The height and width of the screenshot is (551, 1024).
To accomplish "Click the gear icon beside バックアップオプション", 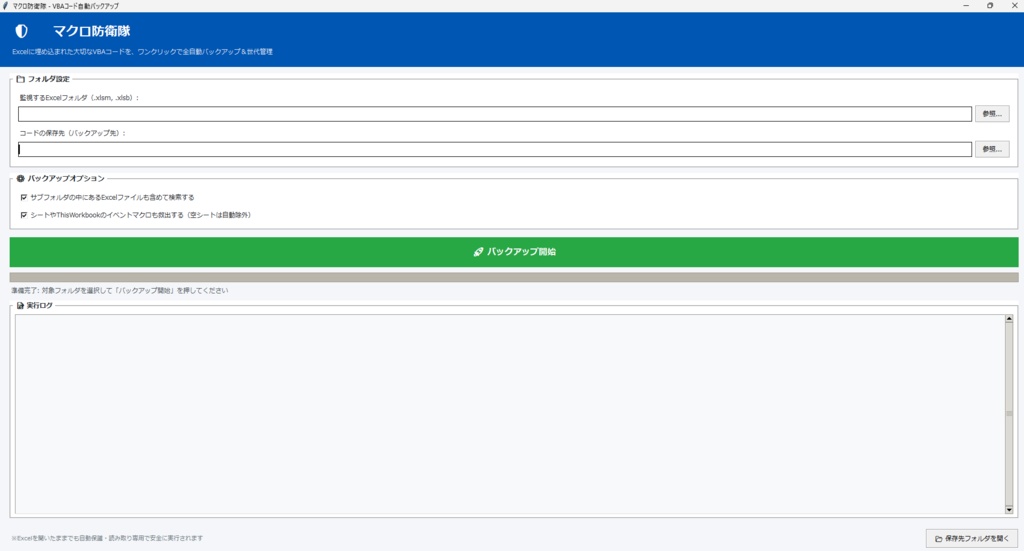I will coord(20,178).
